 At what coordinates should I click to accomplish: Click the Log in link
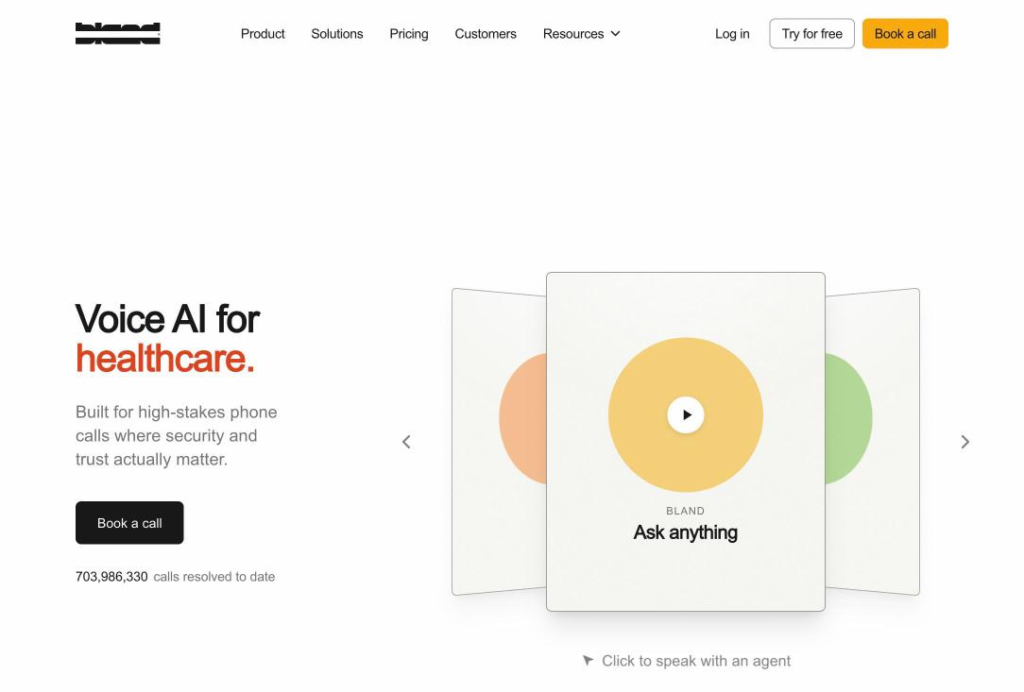tap(732, 34)
